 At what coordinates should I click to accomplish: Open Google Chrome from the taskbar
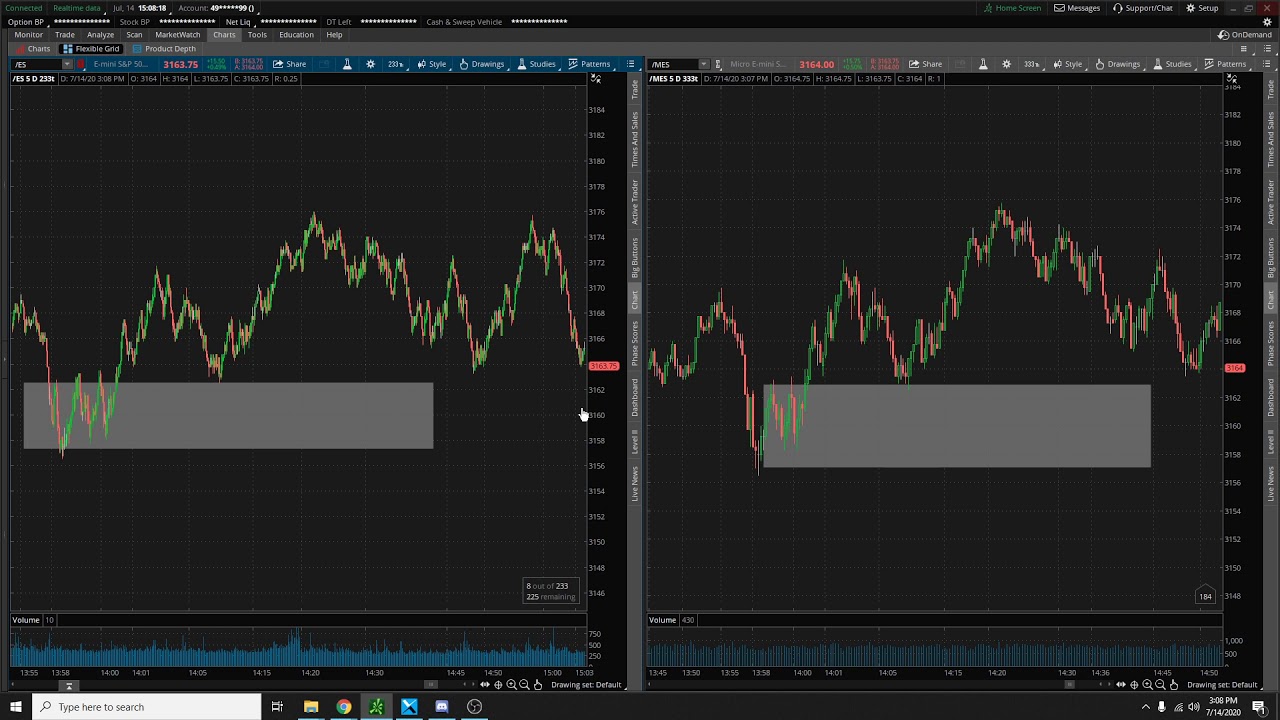click(344, 707)
